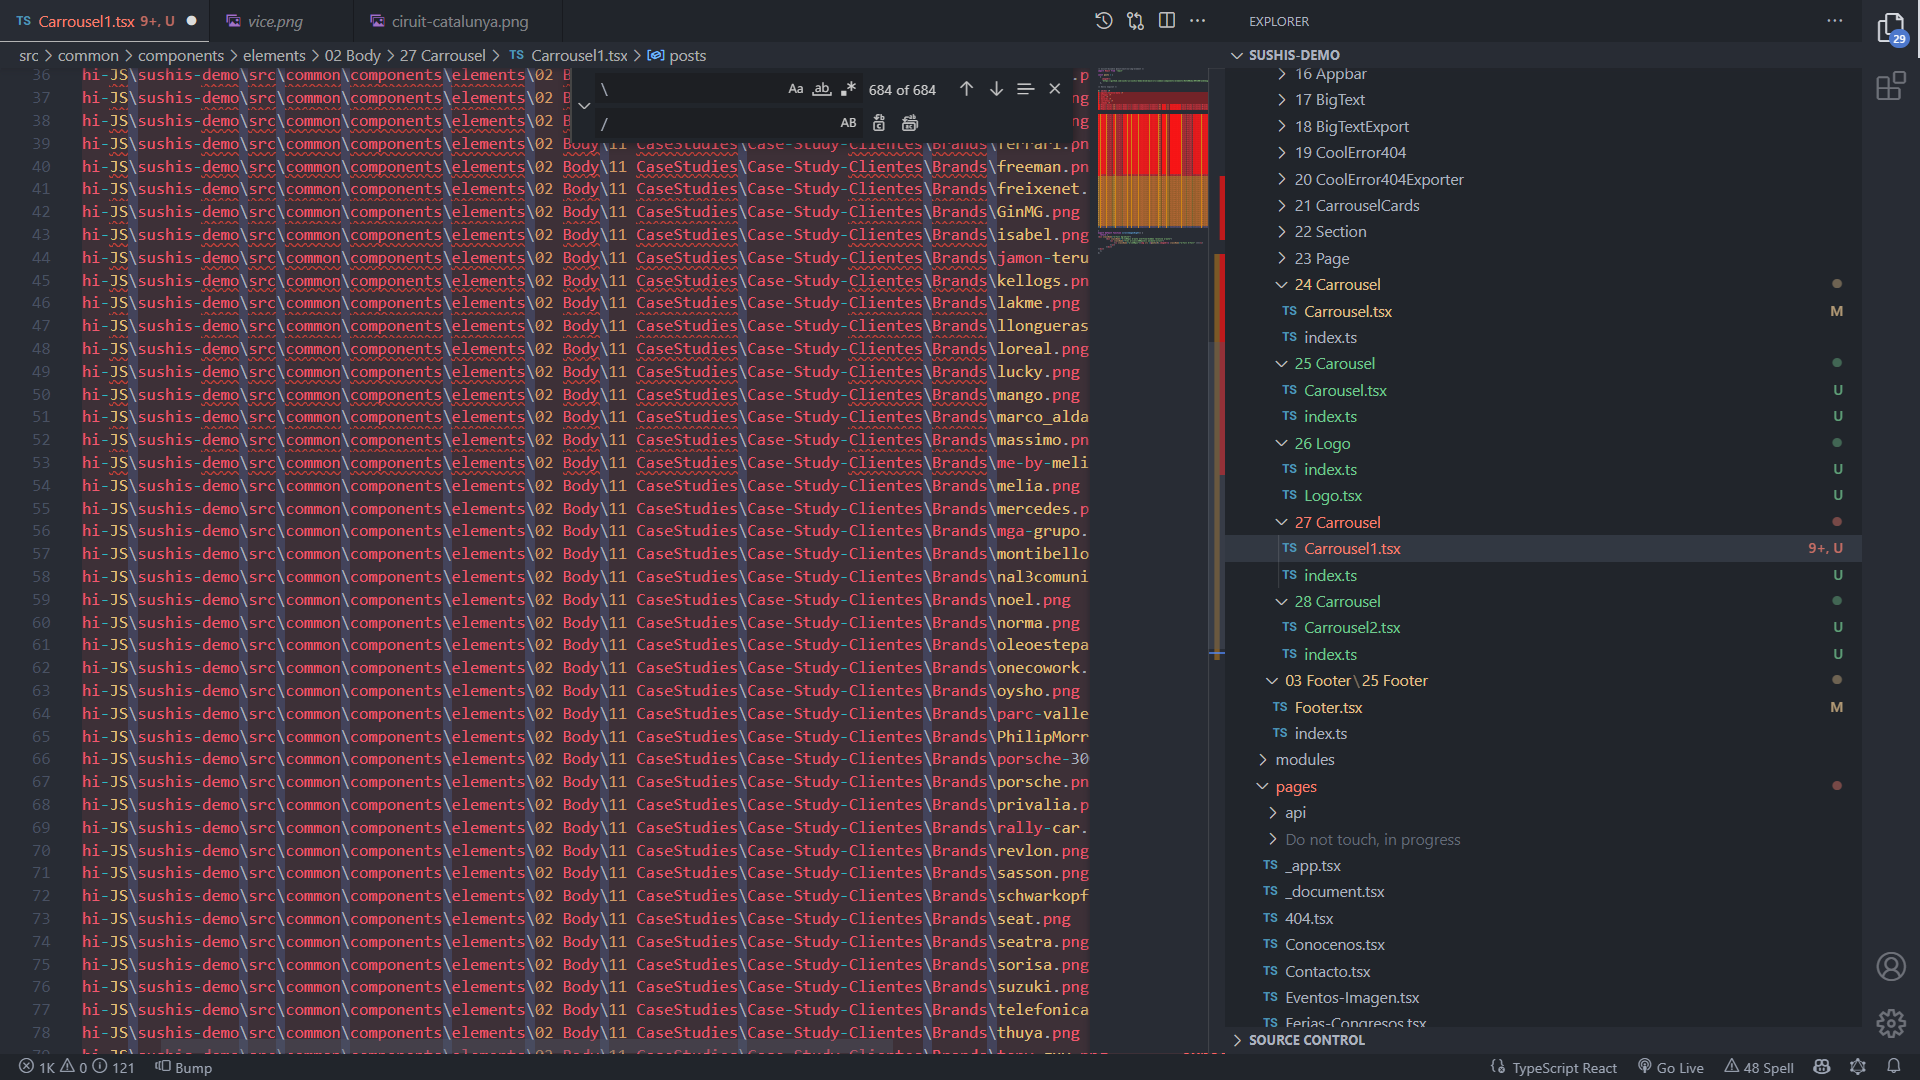This screenshot has height=1080, width=1920.
Task: Toggle Preserve Case in replace box
Action: pyautogui.click(x=848, y=123)
